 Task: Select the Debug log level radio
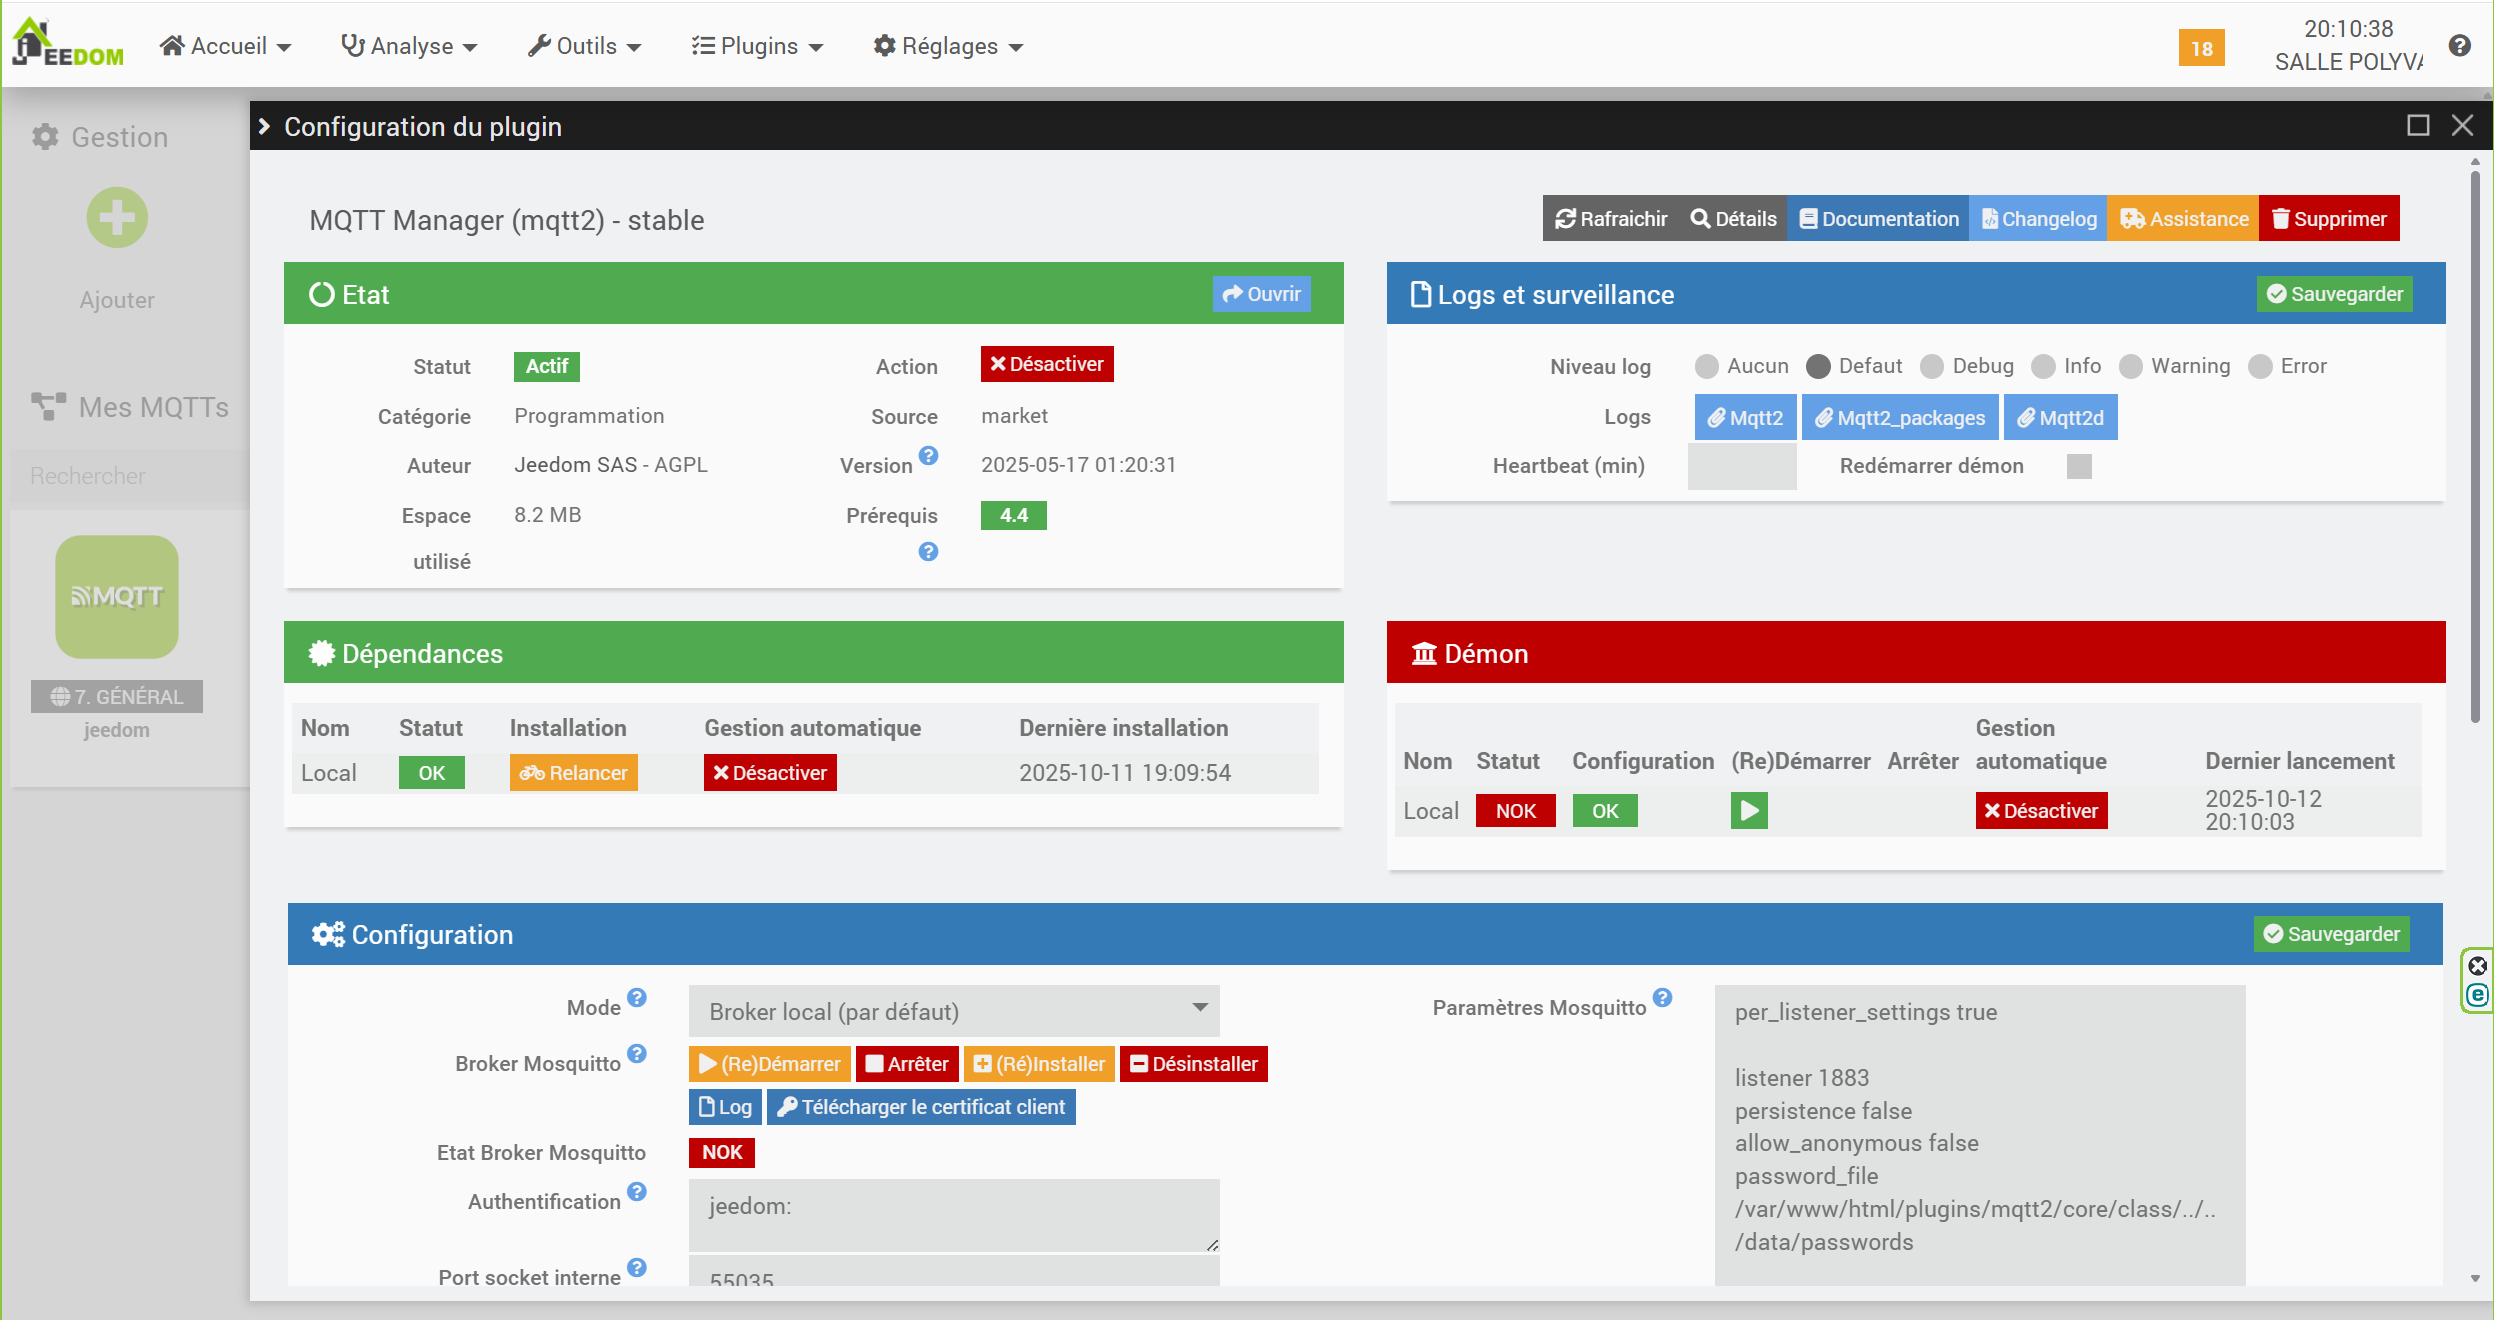pos(1932,367)
